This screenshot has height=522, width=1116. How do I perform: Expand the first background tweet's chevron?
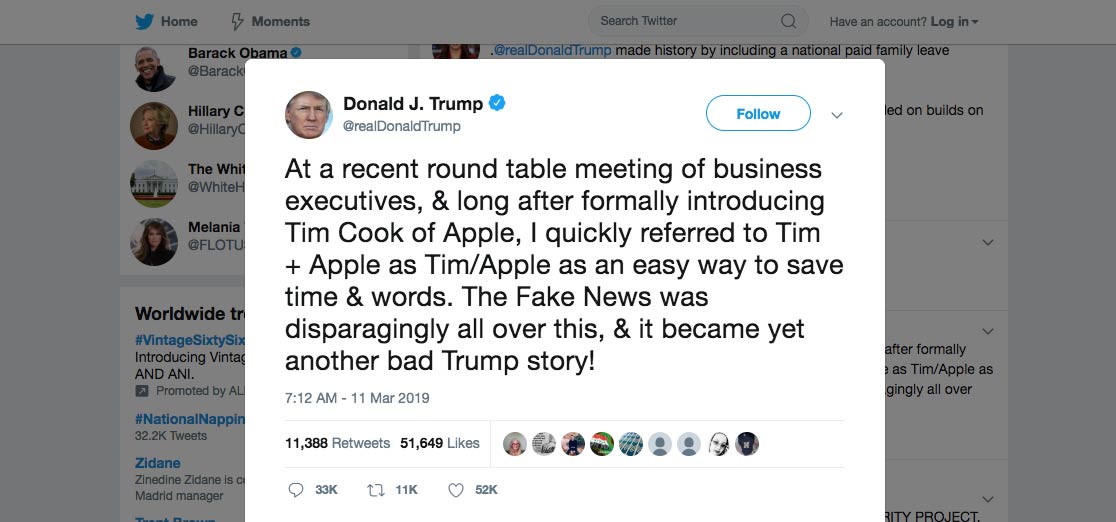point(987,243)
